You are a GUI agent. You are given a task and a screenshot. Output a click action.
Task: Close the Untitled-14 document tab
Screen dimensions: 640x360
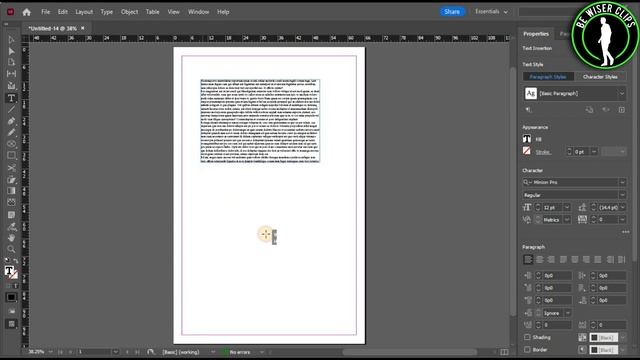pyautogui.click(x=82, y=28)
